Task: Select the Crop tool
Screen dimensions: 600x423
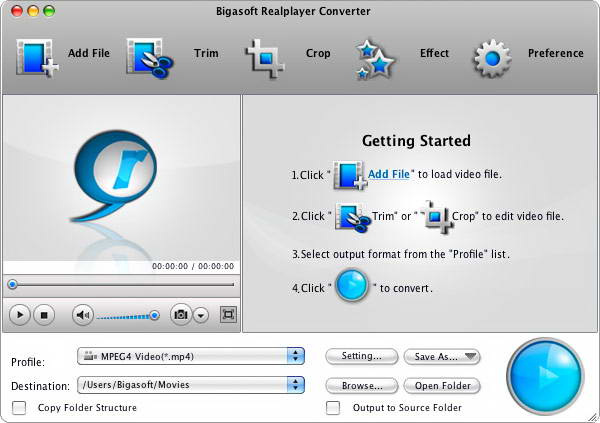Action: tap(266, 56)
